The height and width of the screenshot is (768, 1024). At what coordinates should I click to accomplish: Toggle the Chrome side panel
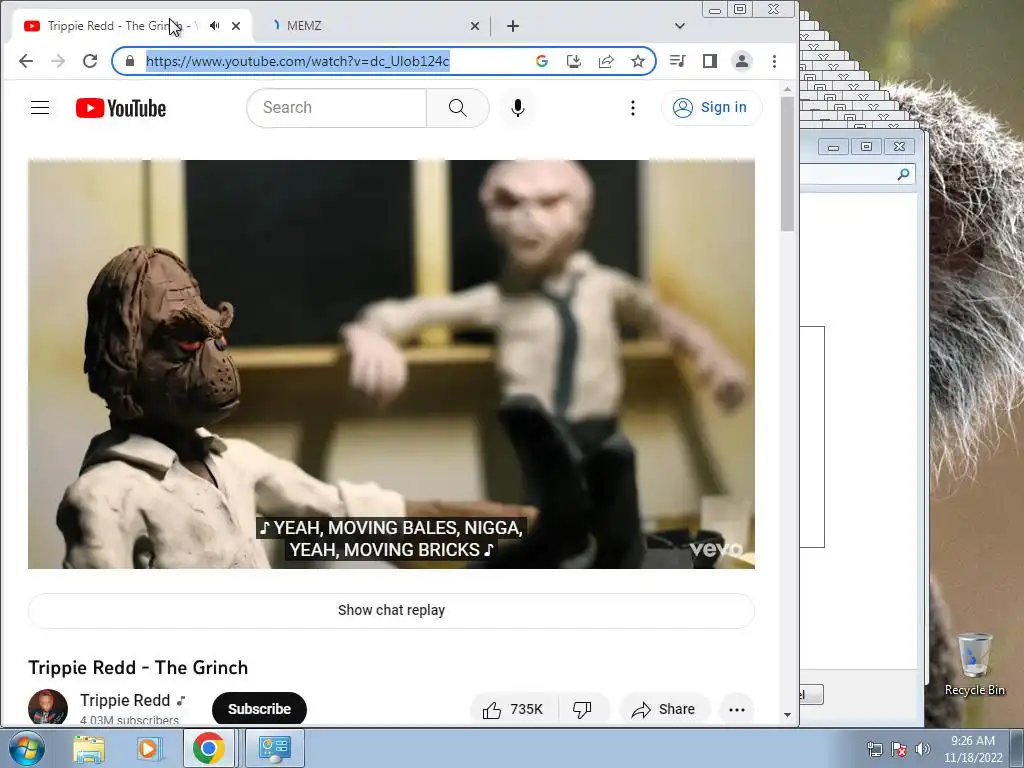710,61
